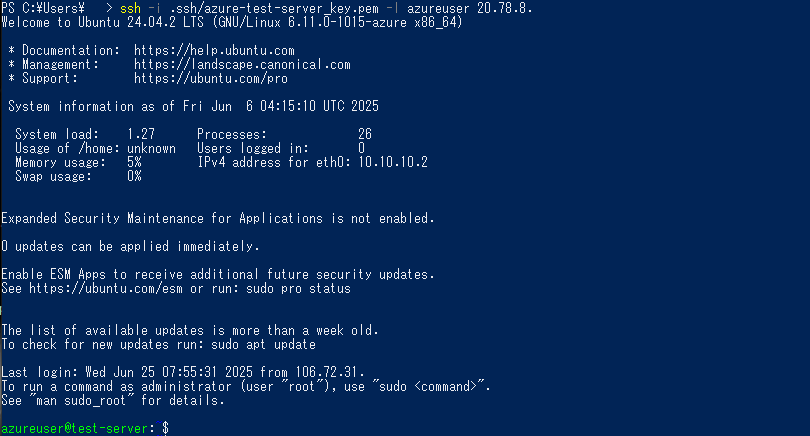Image resolution: width=810 pixels, height=436 pixels.
Task: Click the 10.10.10.2 IPv4 address
Action: coord(393,162)
